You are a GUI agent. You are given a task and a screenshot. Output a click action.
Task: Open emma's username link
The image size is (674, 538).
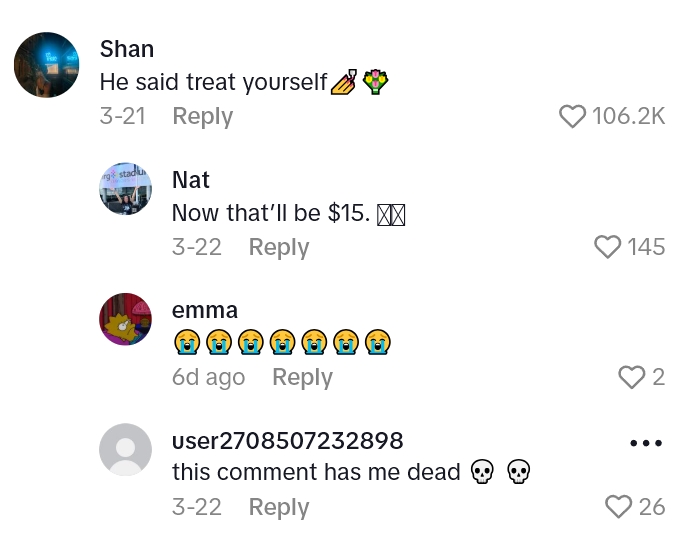click(x=205, y=310)
